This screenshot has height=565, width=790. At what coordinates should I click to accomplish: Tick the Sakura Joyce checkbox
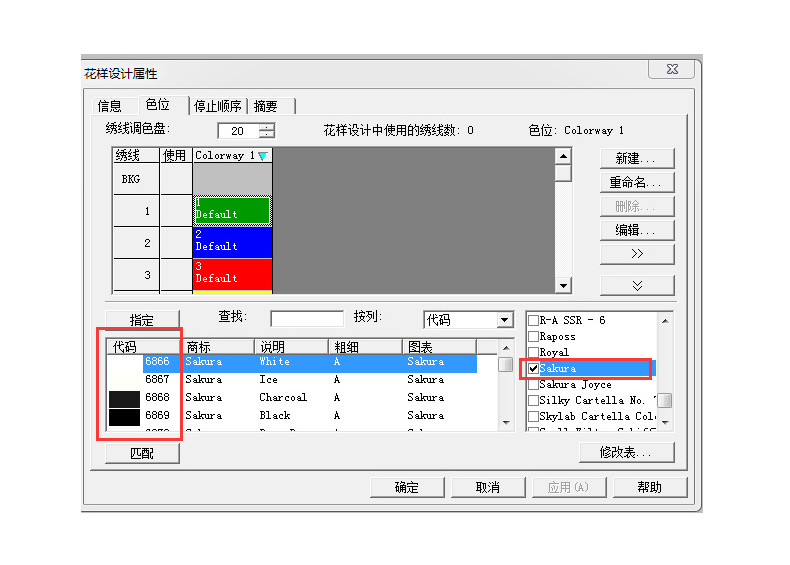[534, 384]
